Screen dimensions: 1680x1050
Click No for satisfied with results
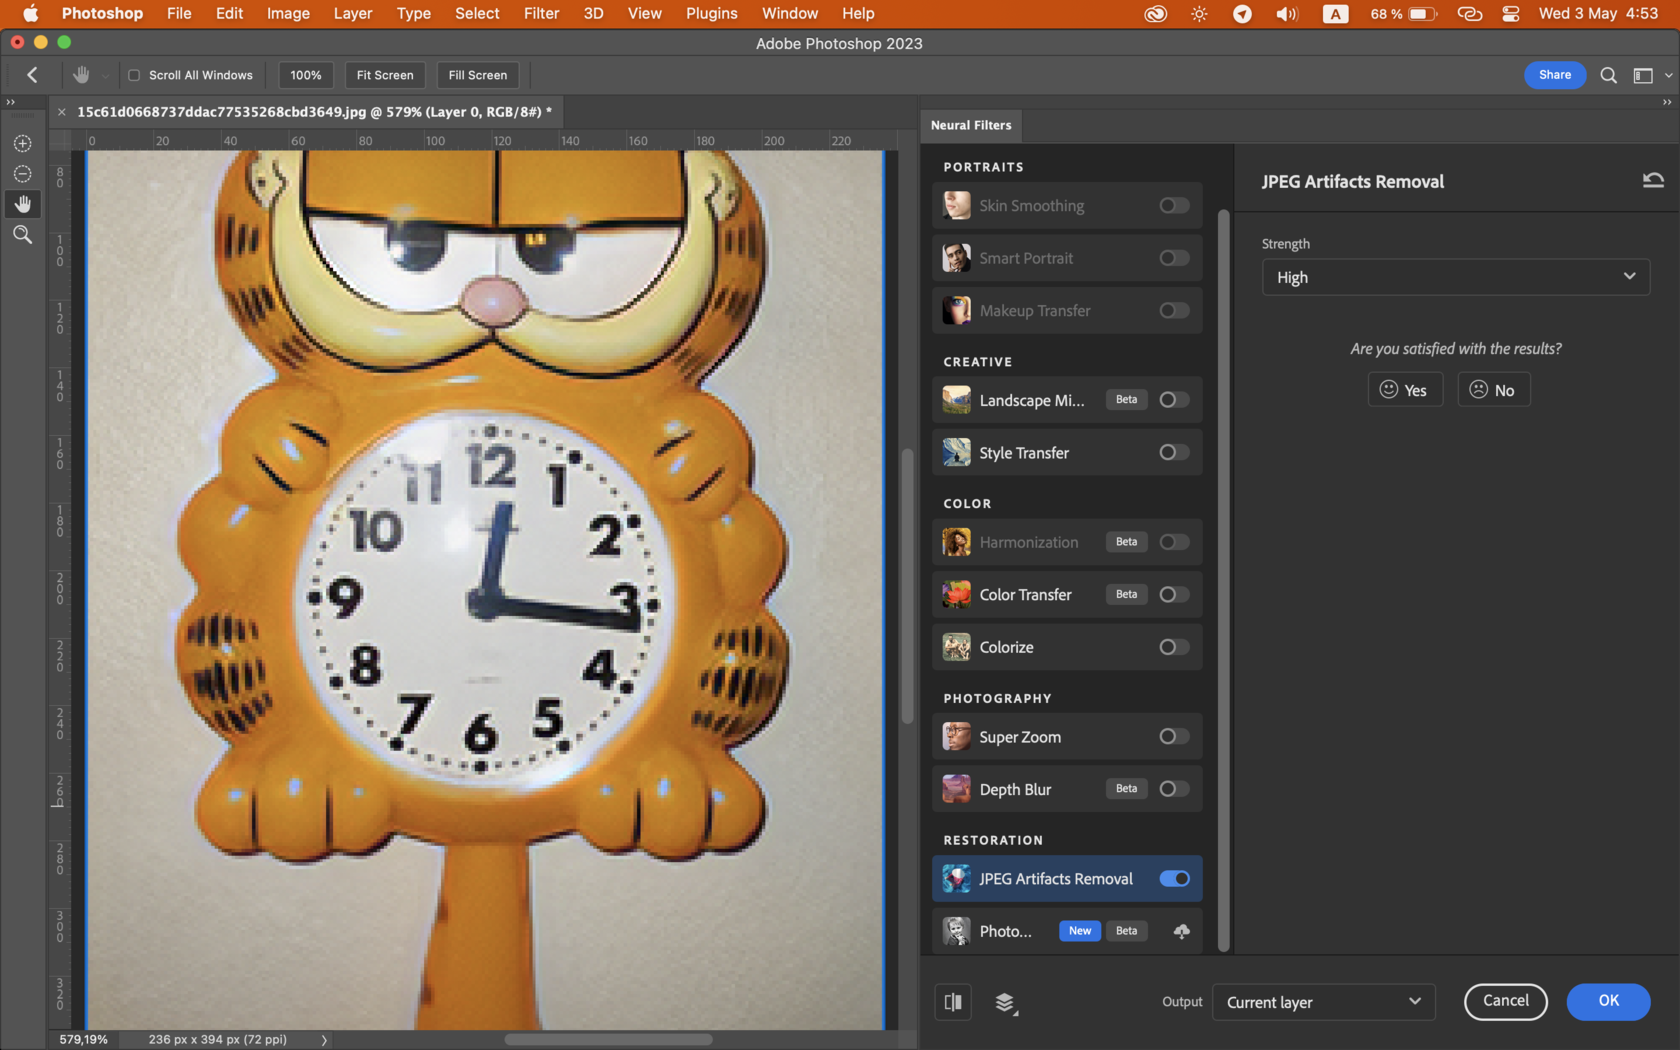click(x=1493, y=390)
